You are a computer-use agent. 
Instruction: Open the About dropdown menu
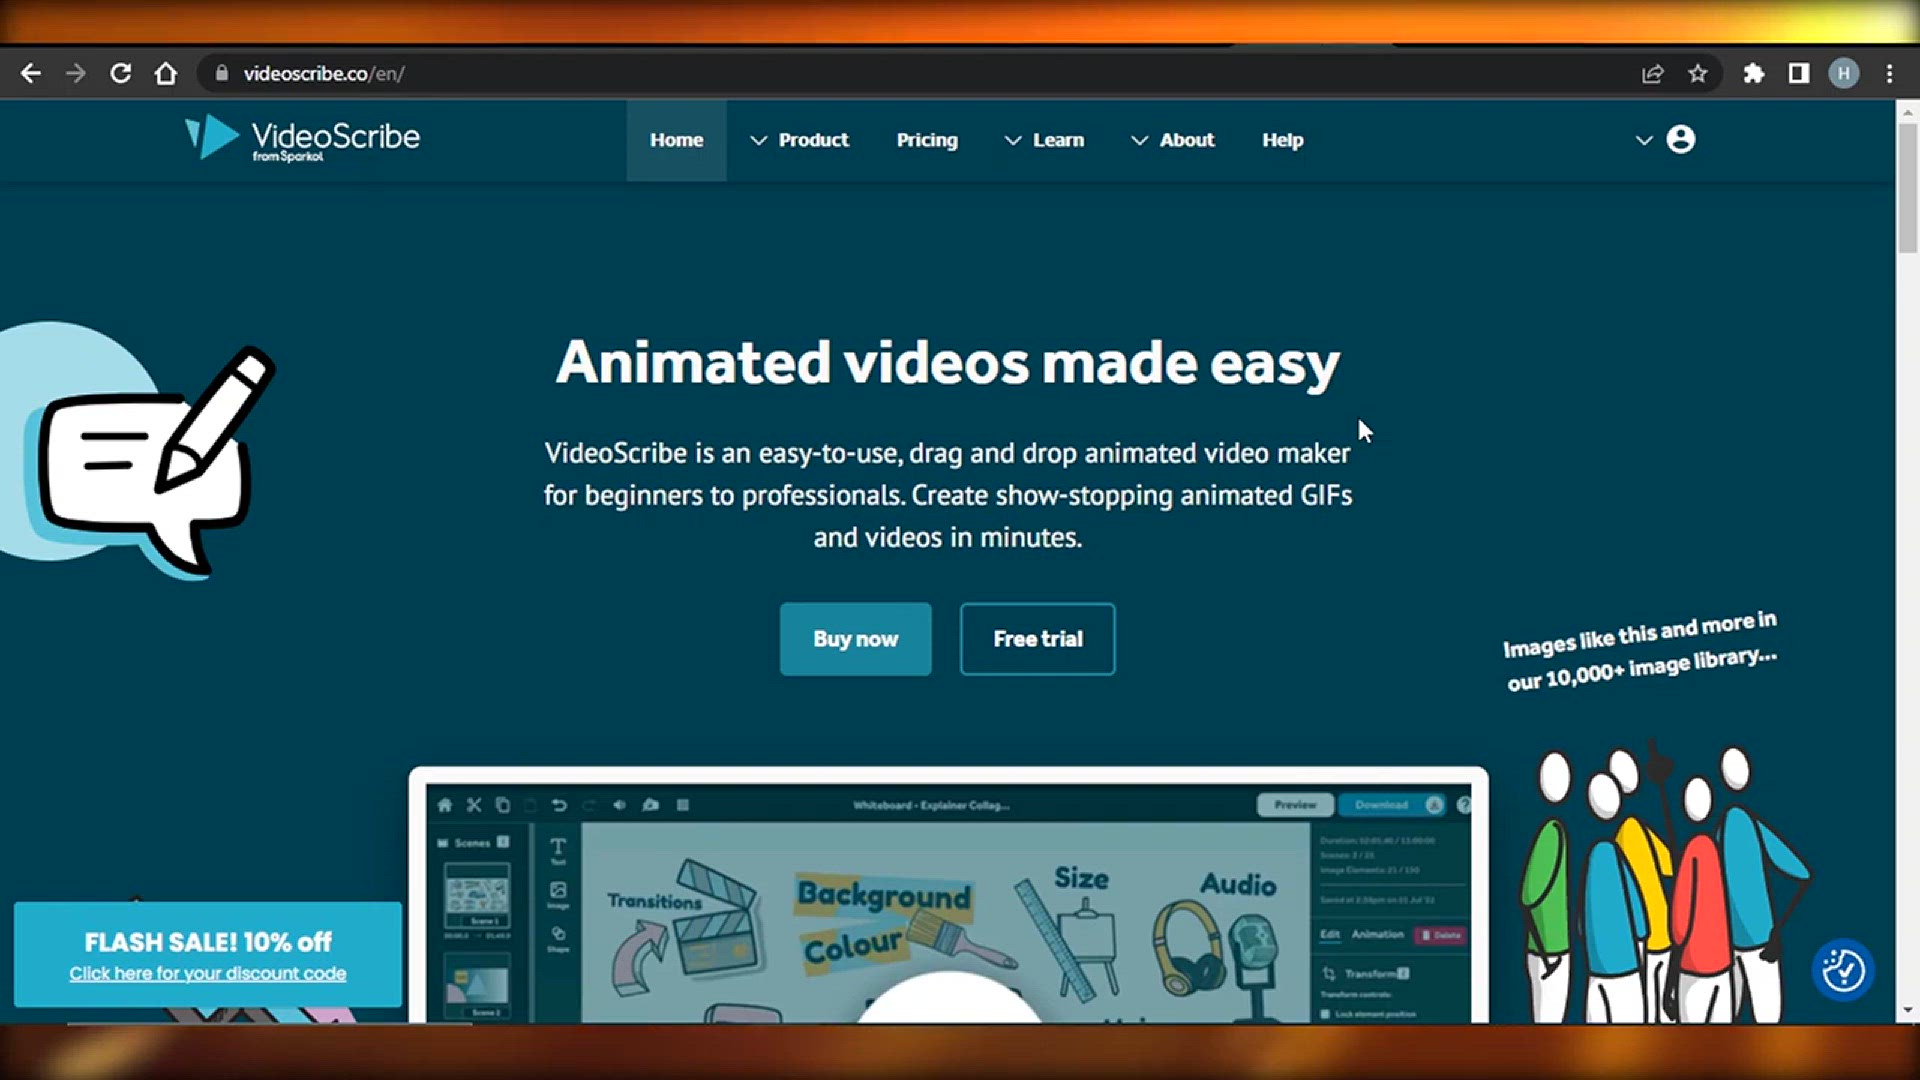(1187, 140)
